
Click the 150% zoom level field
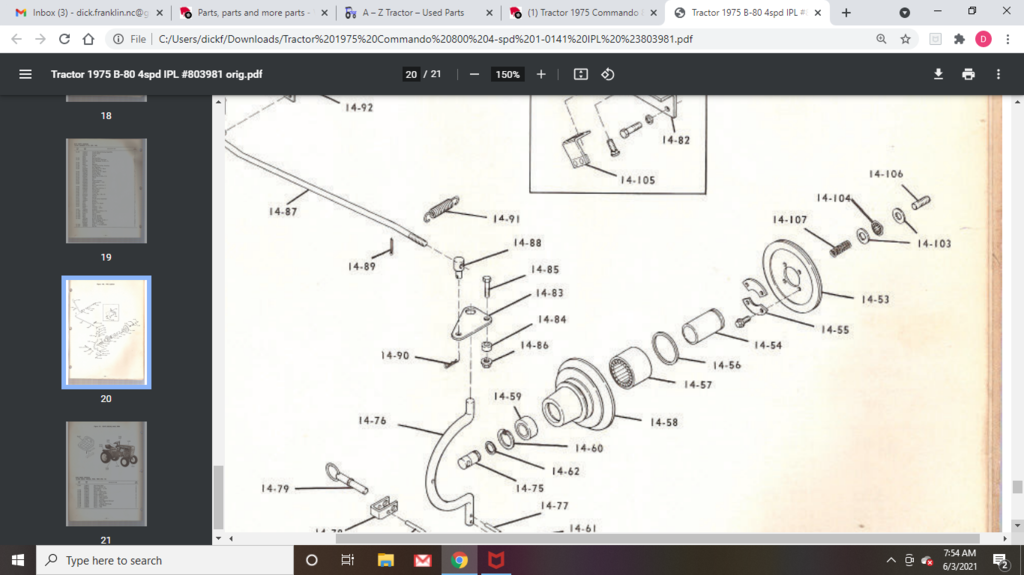coord(507,74)
